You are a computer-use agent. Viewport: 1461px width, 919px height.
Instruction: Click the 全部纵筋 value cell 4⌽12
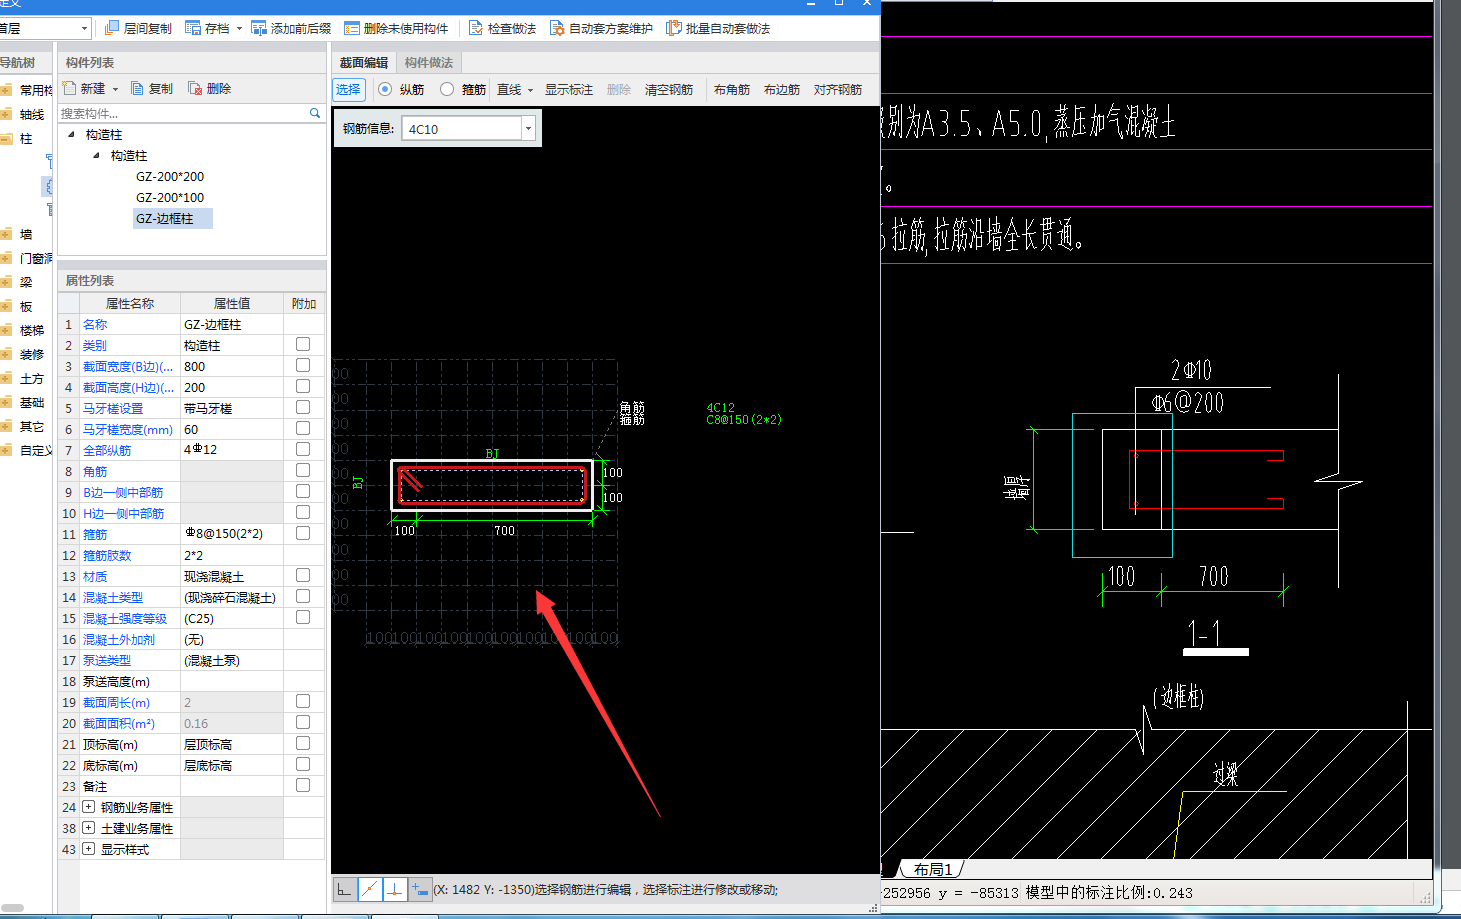point(232,450)
